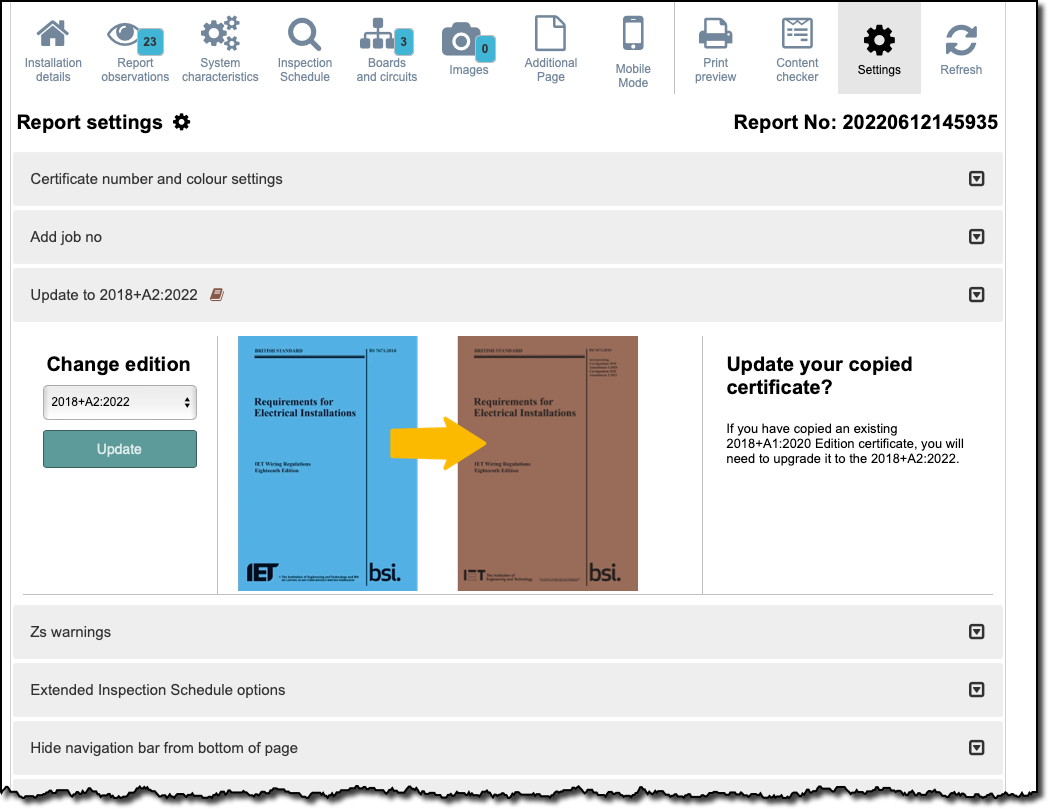Screen dimensions: 1048x809
Task: Run the Content checker
Action: point(797,51)
